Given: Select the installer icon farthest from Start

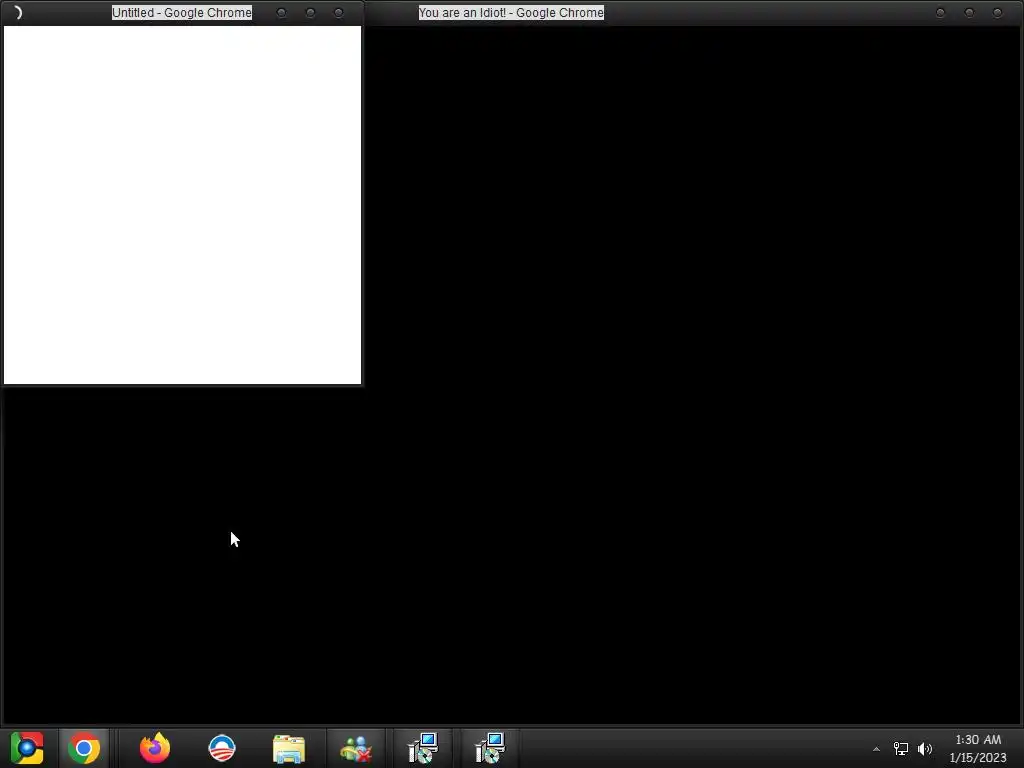Looking at the screenshot, I should (x=490, y=748).
